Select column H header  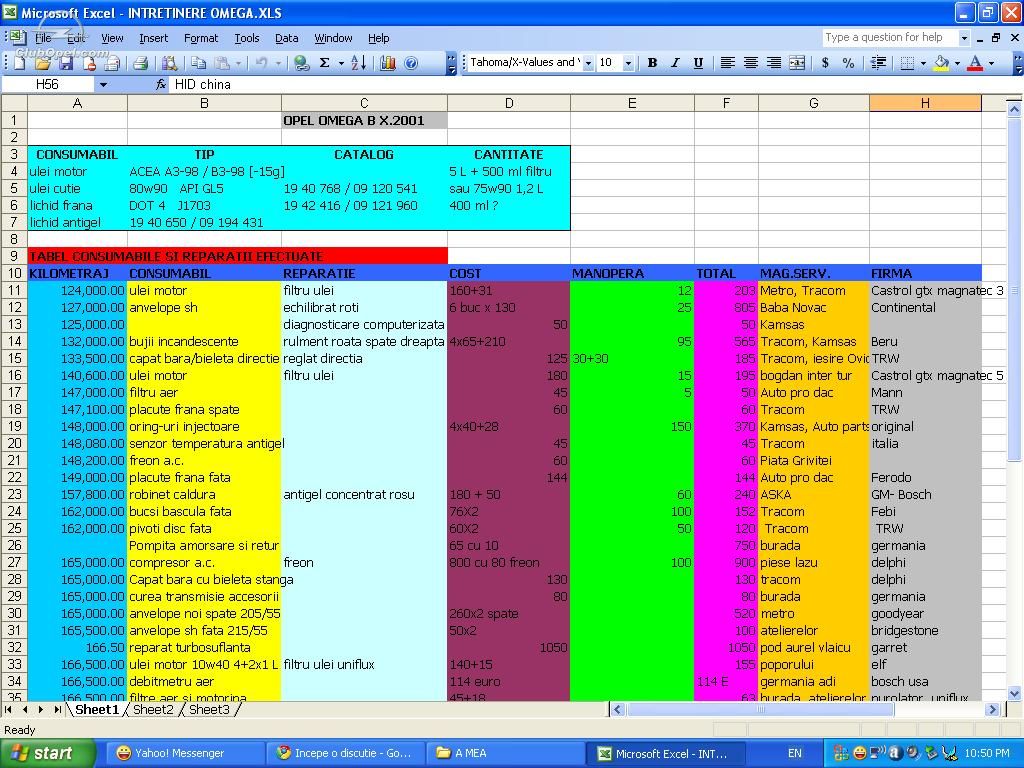point(925,103)
